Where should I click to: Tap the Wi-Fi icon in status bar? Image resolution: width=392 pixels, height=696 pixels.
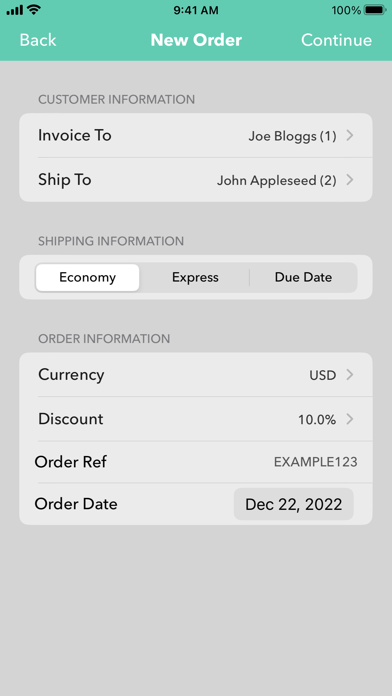(x=32, y=10)
